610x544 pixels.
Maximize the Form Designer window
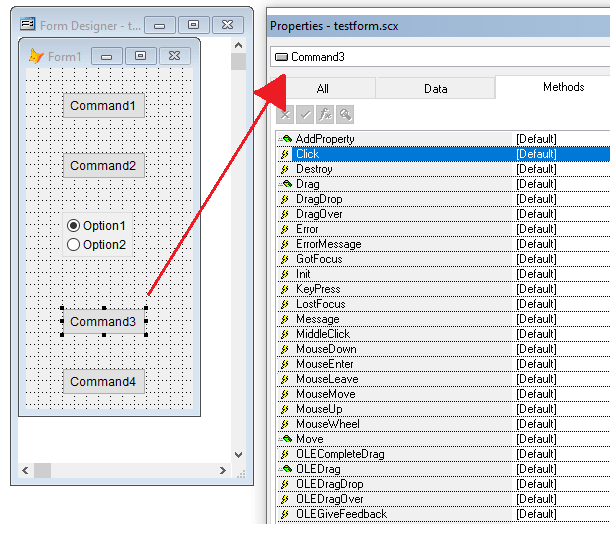click(x=193, y=25)
